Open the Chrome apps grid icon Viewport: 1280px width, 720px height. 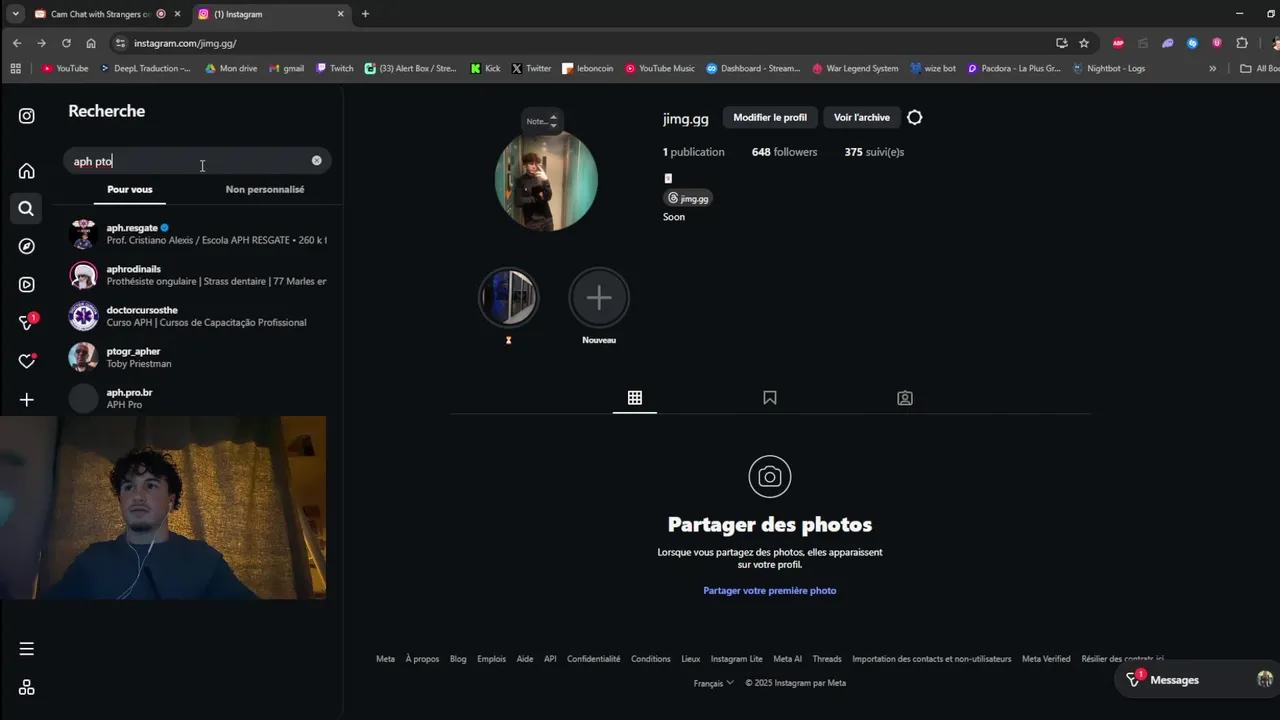tap(15, 69)
